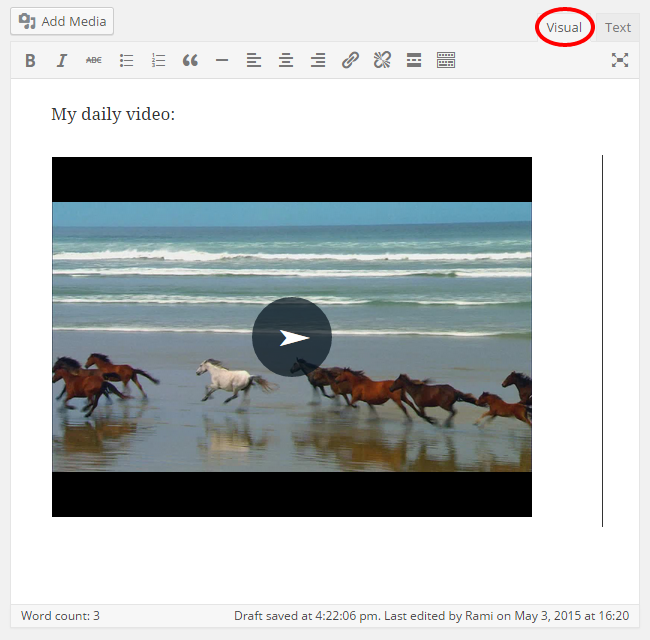Insert a bulleted list
This screenshot has height=640, width=650.
tap(126, 61)
